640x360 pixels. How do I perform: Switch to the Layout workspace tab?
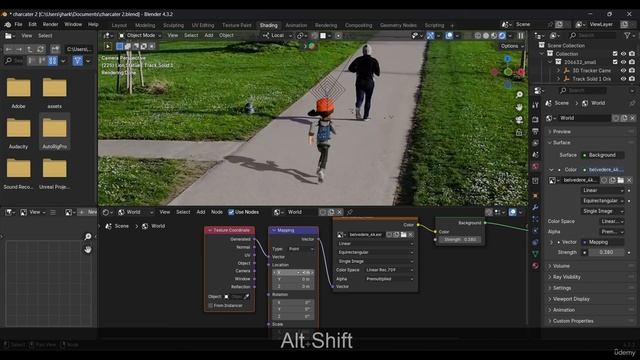click(x=119, y=25)
